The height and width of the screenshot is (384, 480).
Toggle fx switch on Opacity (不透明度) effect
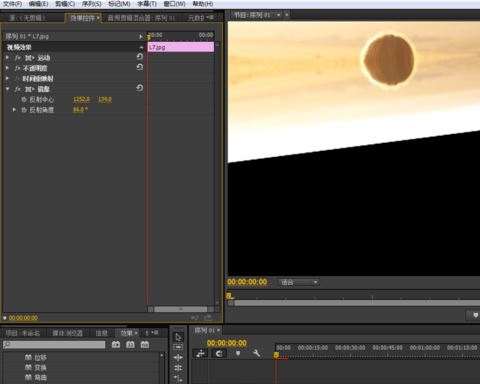coord(17,68)
